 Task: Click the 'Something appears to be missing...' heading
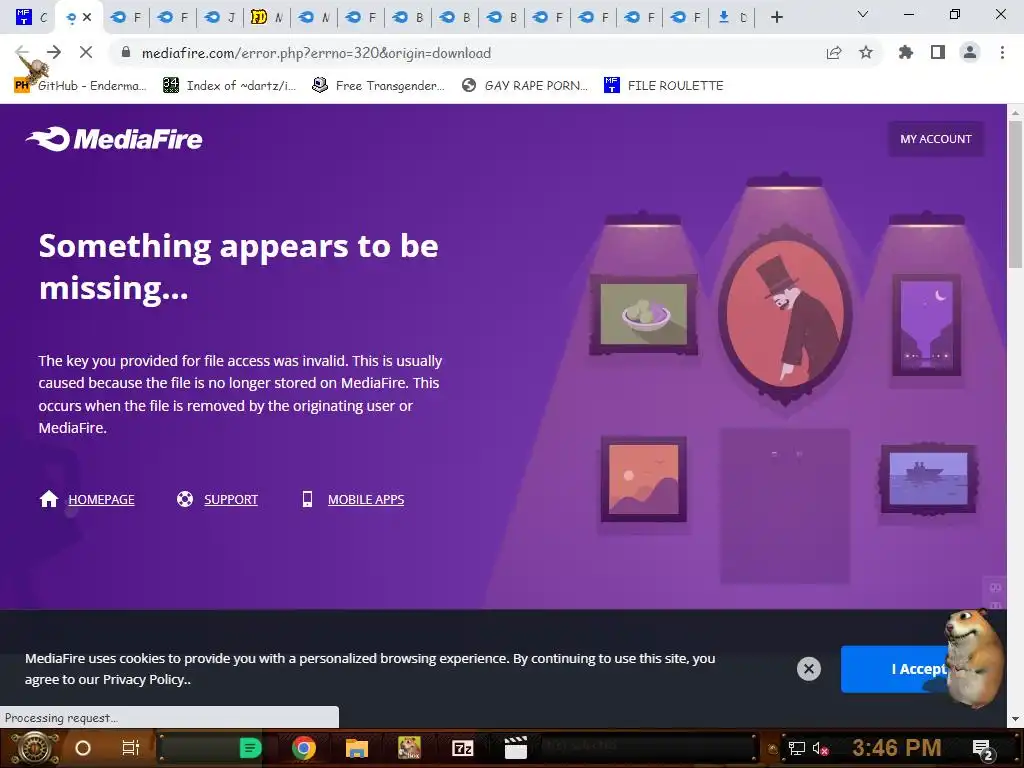point(238,266)
